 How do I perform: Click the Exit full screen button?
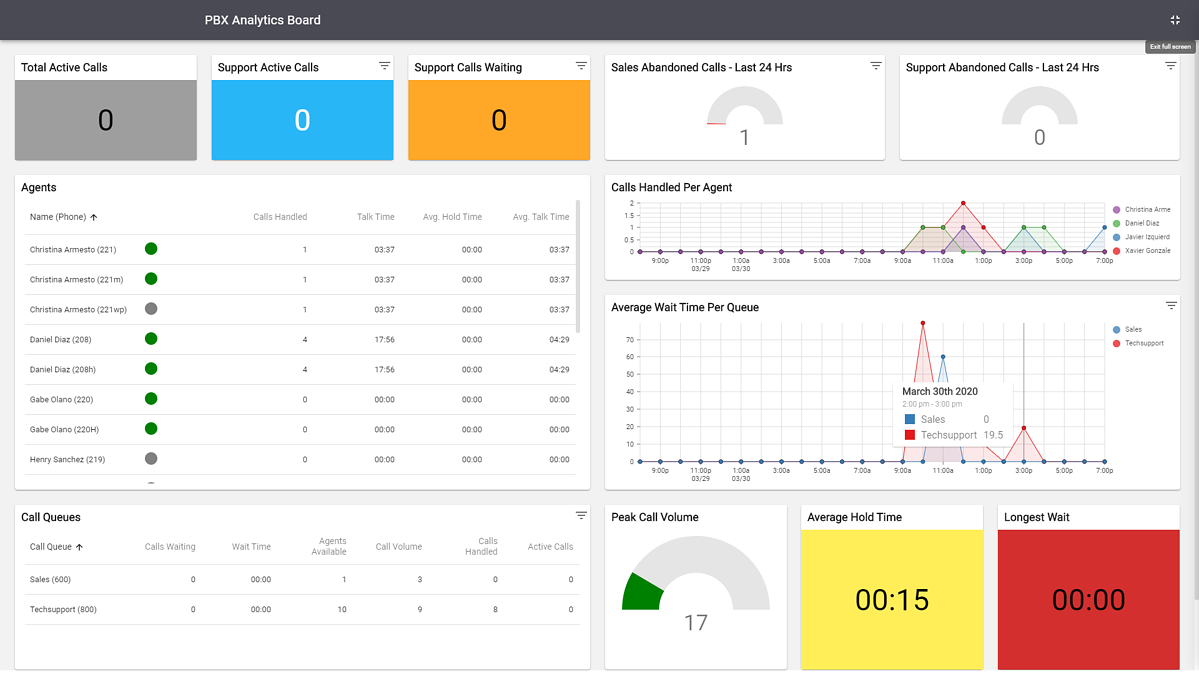[x=1170, y=45]
